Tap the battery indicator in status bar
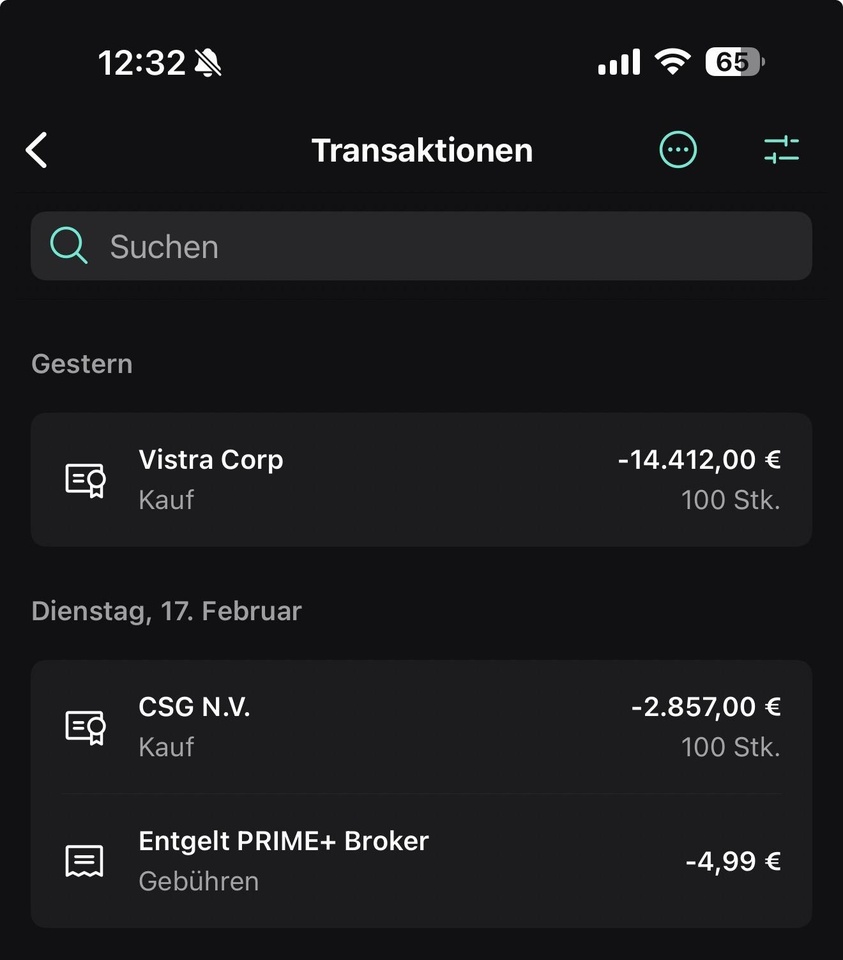843x960 pixels. 734,63
